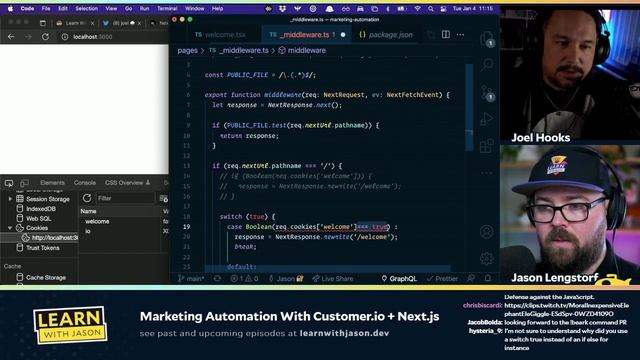Image resolution: width=640 pixels, height=360 pixels.
Task: Open the Accounts icon in VS Code
Action: pyautogui.click(x=487, y=232)
